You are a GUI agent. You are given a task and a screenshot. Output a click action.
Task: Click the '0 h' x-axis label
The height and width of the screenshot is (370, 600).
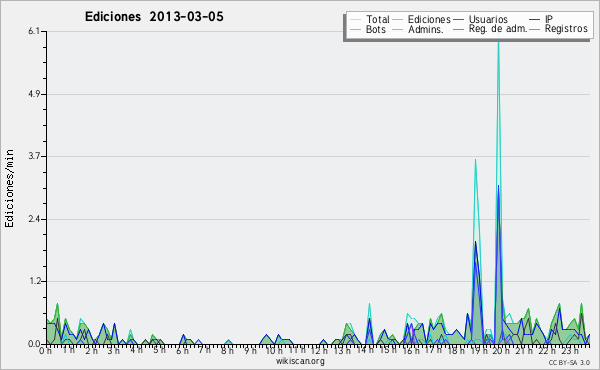tap(46, 351)
